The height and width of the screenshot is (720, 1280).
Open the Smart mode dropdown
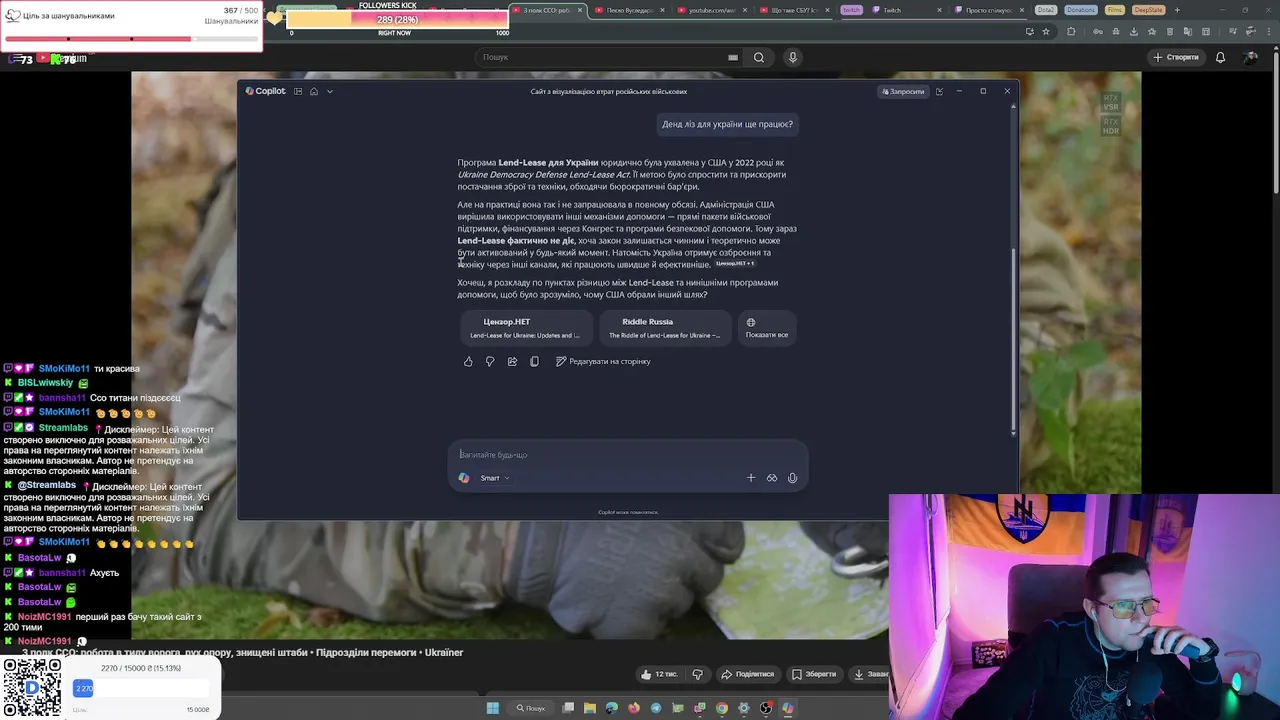495,478
